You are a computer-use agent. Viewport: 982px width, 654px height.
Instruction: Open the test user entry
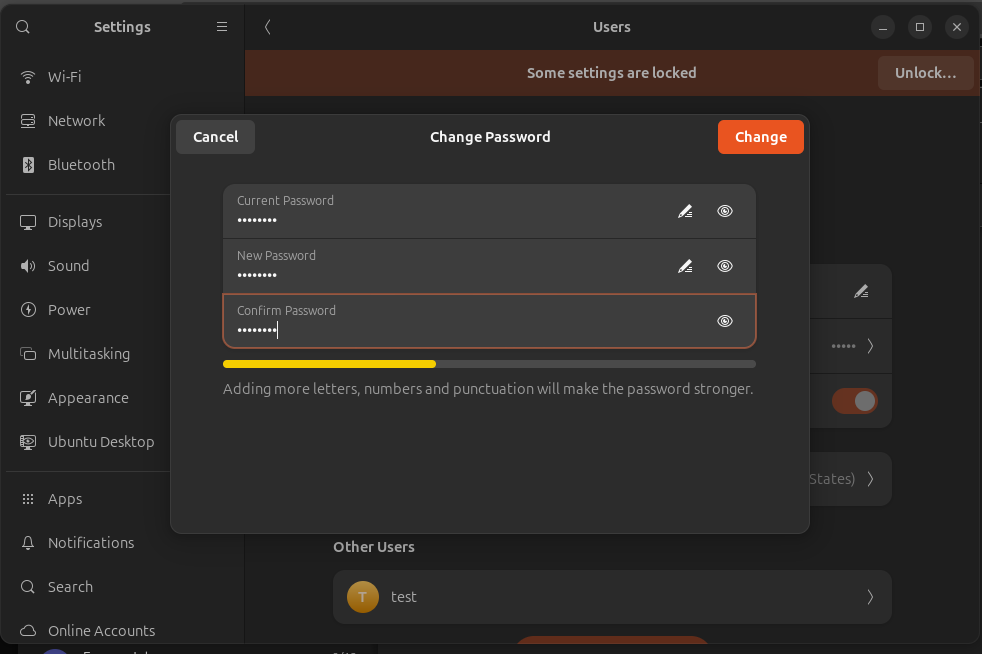tap(612, 597)
